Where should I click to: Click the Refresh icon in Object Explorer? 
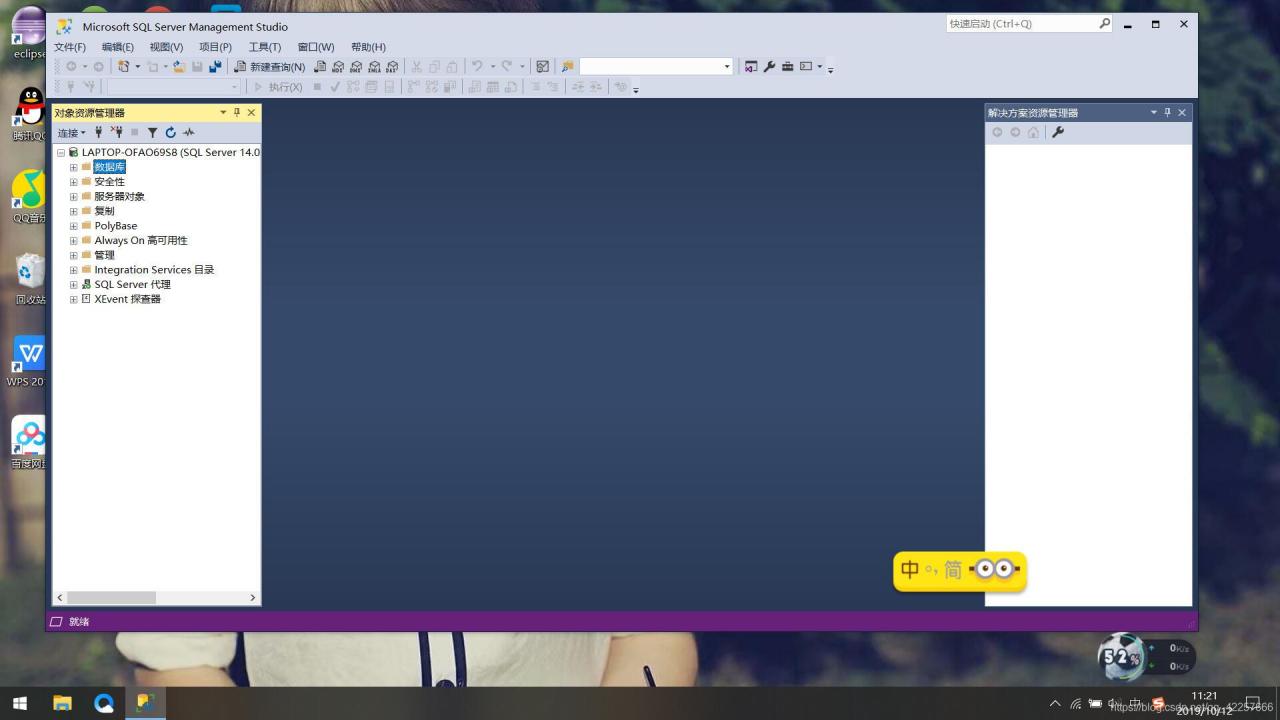coord(170,132)
